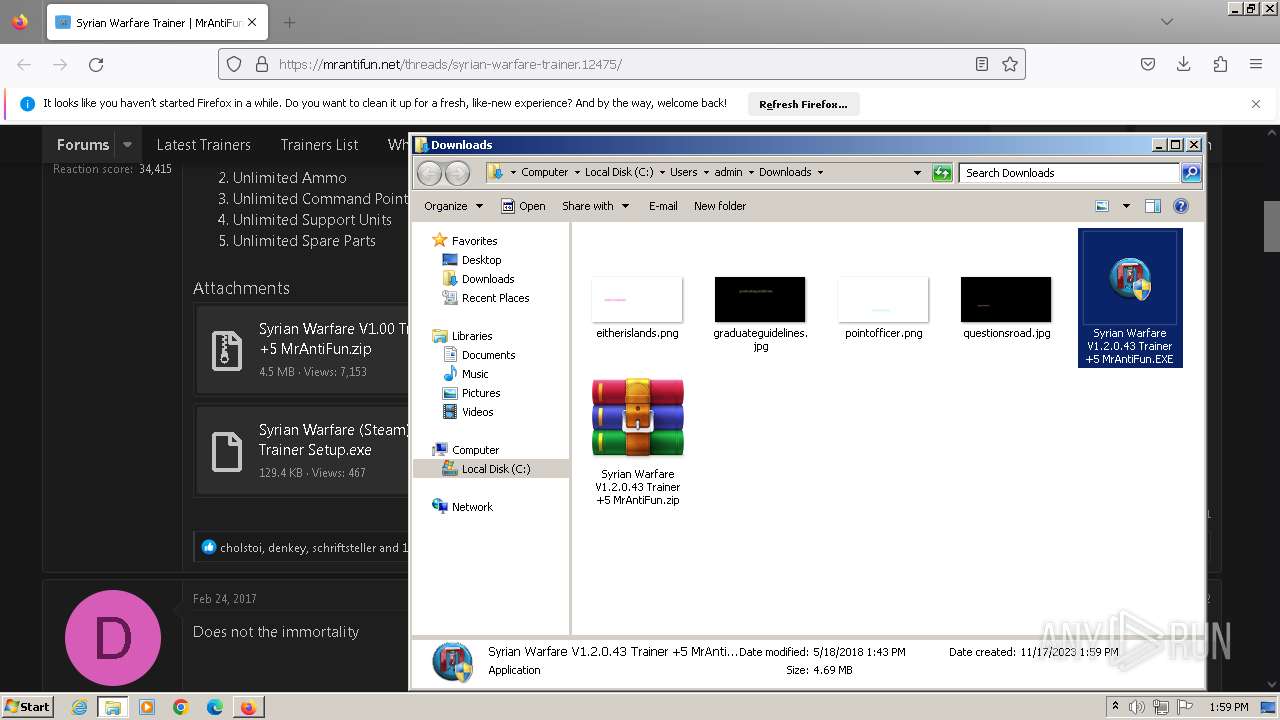Click in the Search Downloads field
Screen dimensions: 1280x720
(1069, 173)
